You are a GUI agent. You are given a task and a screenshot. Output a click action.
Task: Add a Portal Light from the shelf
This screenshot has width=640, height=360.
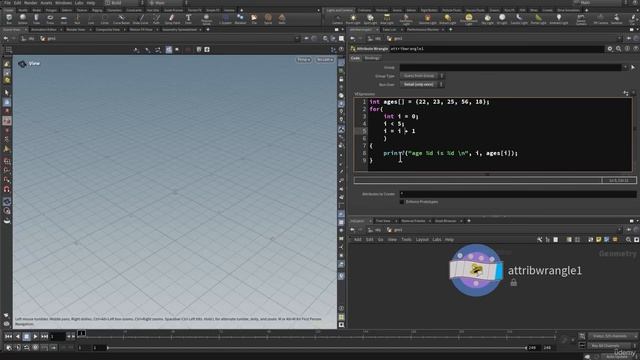pos(538,19)
